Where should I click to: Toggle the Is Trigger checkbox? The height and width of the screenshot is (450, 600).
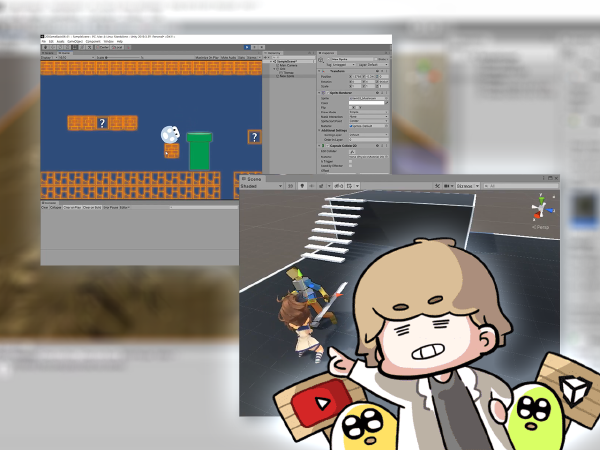point(351,161)
